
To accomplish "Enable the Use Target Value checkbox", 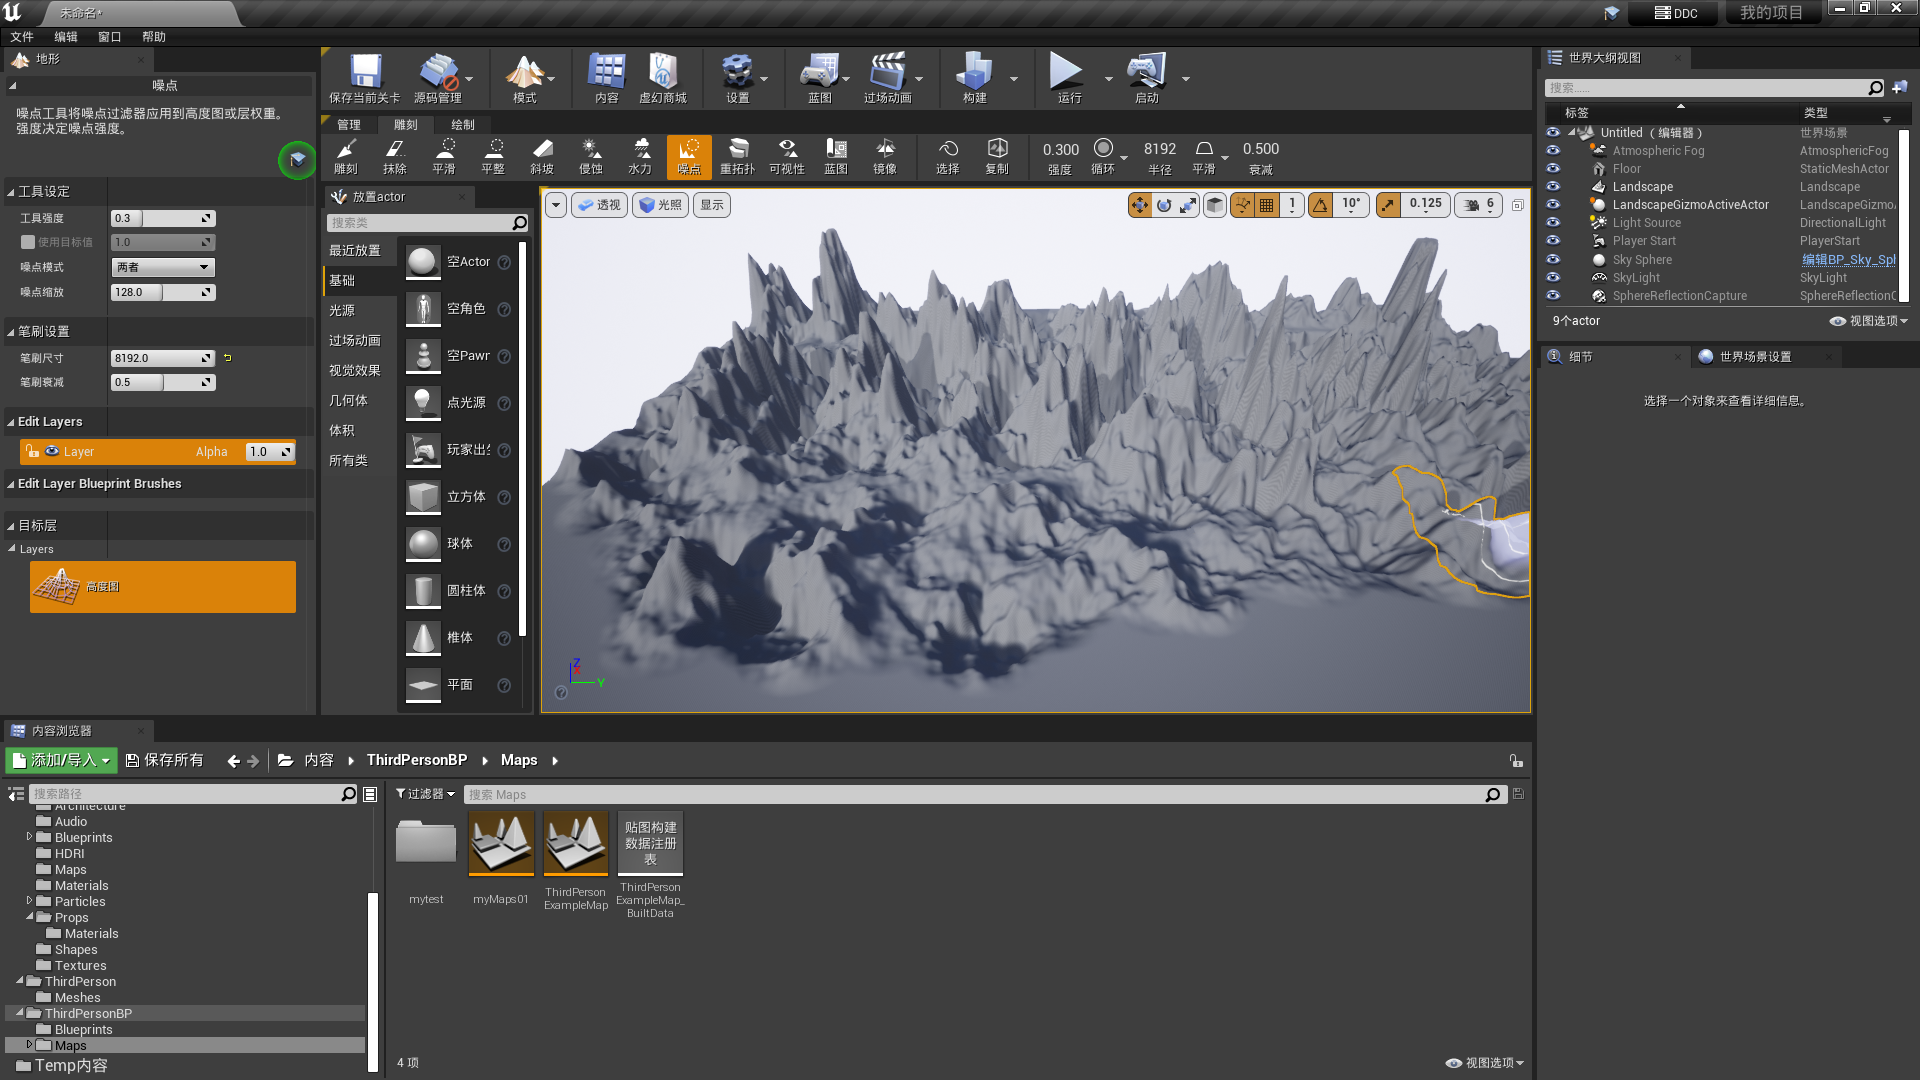I will 28,242.
